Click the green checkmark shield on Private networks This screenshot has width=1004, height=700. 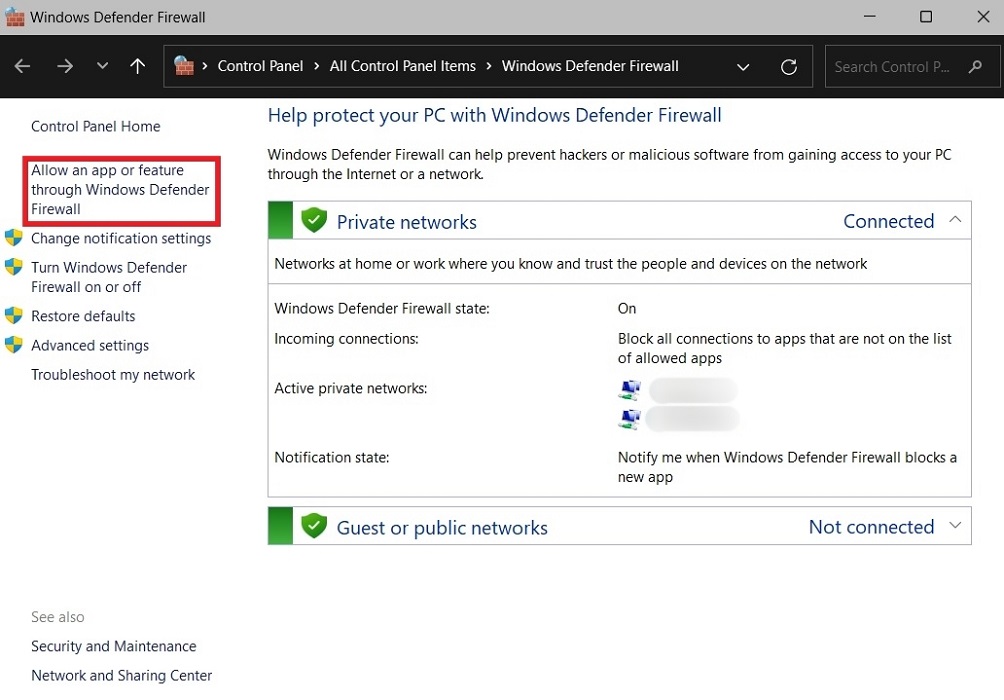click(x=314, y=220)
